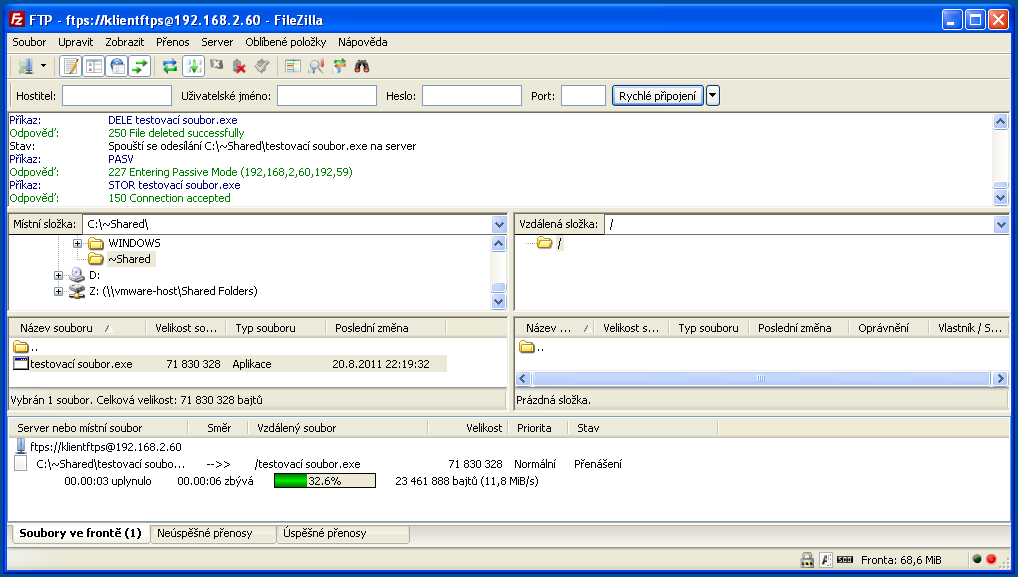Open directory listing filters icon
1018x577 pixels.
click(x=293, y=66)
